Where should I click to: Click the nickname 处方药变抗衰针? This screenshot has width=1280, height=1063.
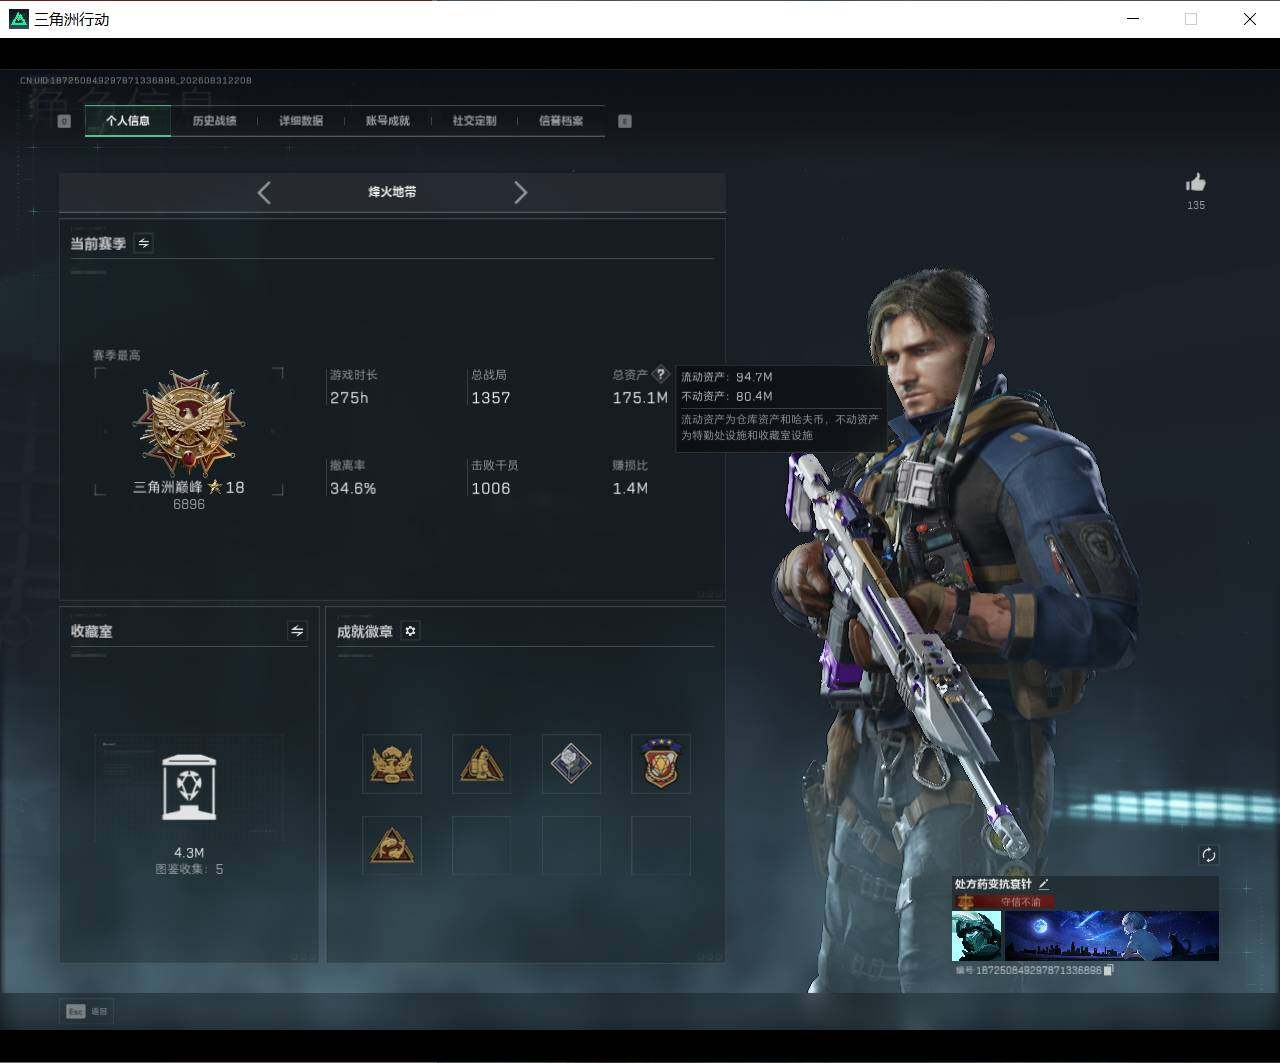993,884
